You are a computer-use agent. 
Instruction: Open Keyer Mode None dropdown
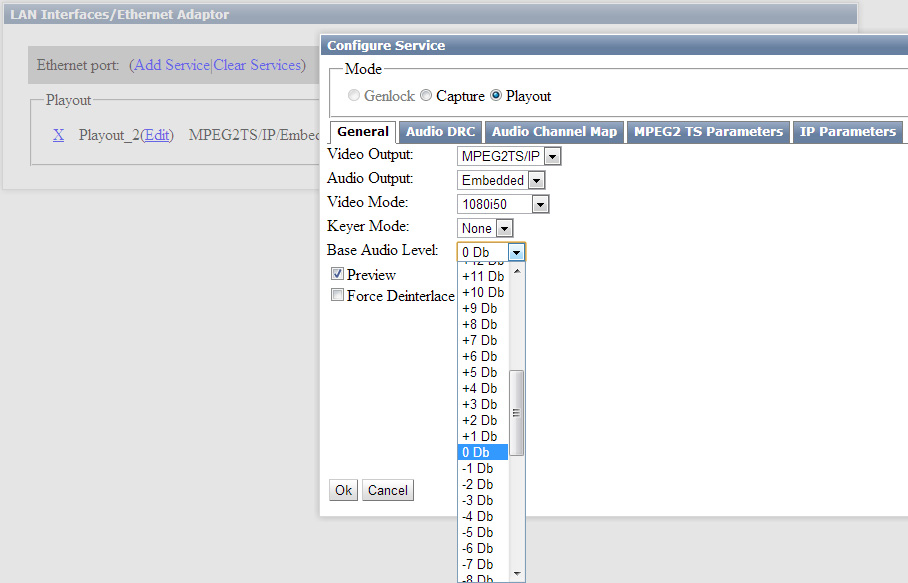[485, 228]
